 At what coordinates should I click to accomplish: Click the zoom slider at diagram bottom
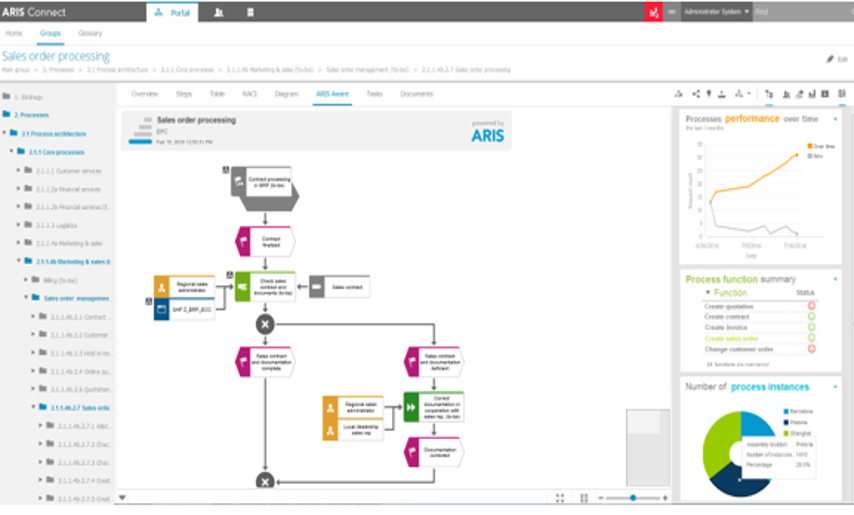click(x=632, y=497)
